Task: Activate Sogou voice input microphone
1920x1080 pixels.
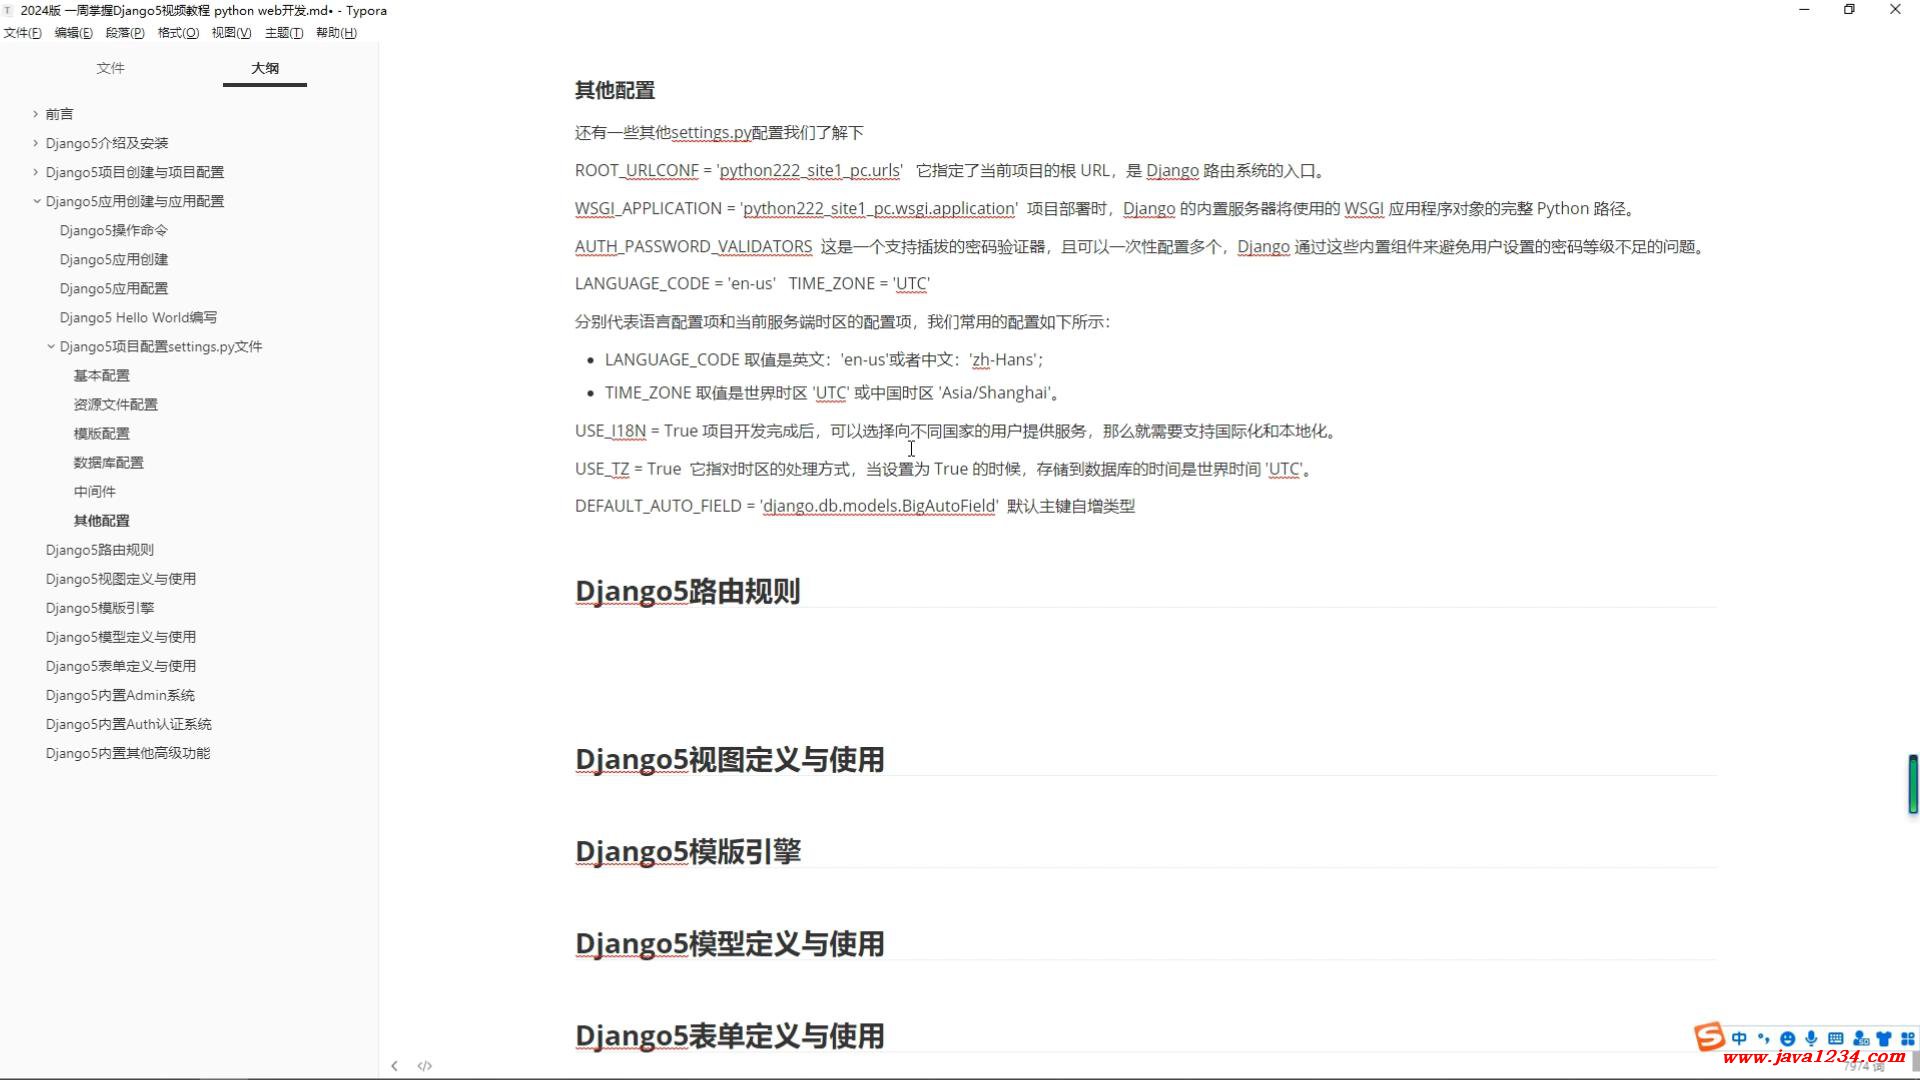Action: 1811,1038
